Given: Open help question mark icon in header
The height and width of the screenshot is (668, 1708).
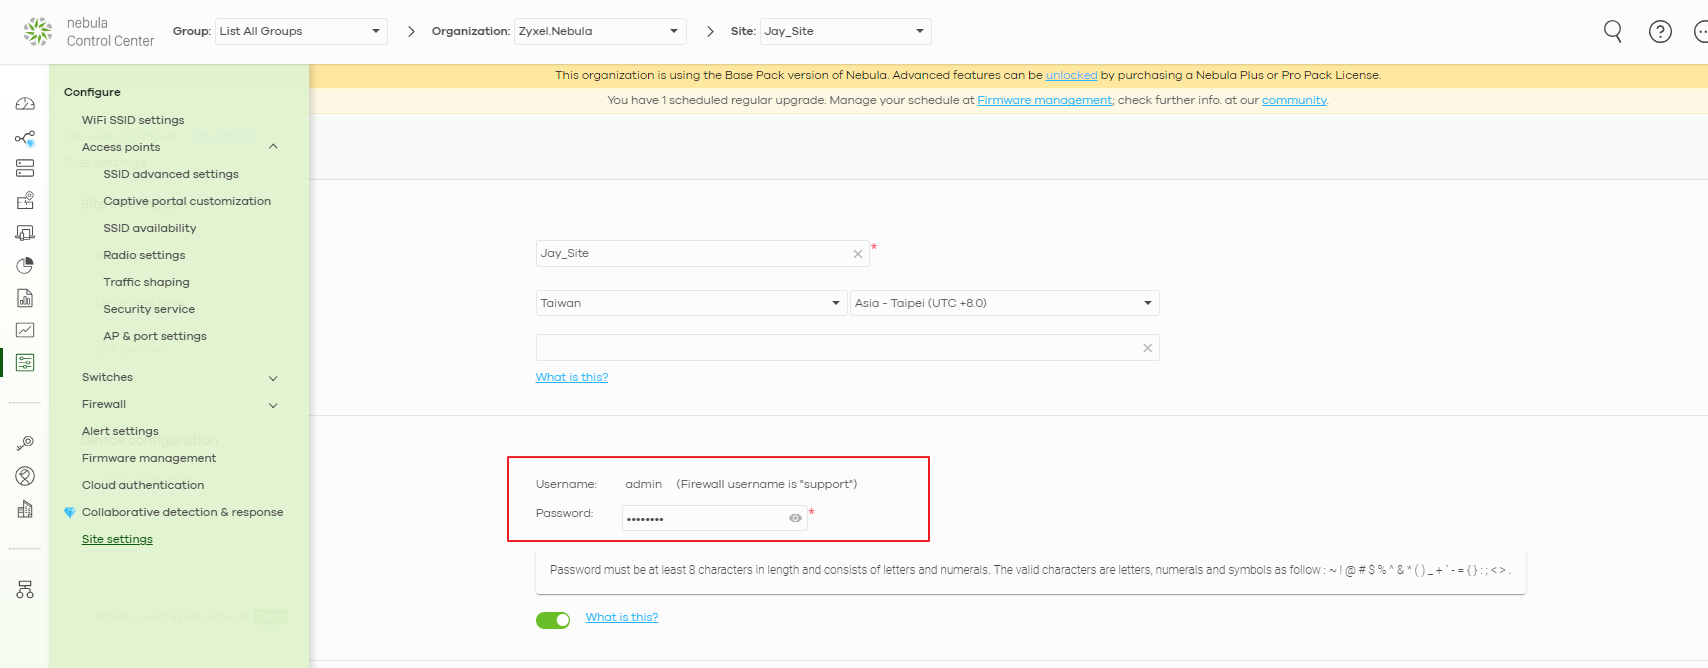Looking at the screenshot, I should tap(1660, 31).
